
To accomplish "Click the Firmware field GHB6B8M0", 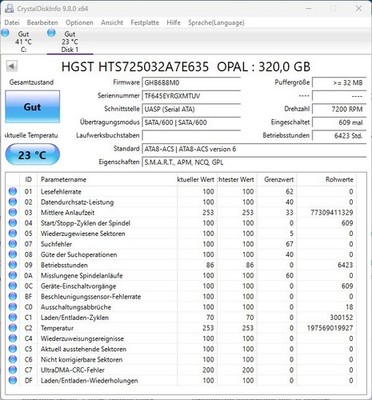I will pyautogui.click(x=191, y=82).
